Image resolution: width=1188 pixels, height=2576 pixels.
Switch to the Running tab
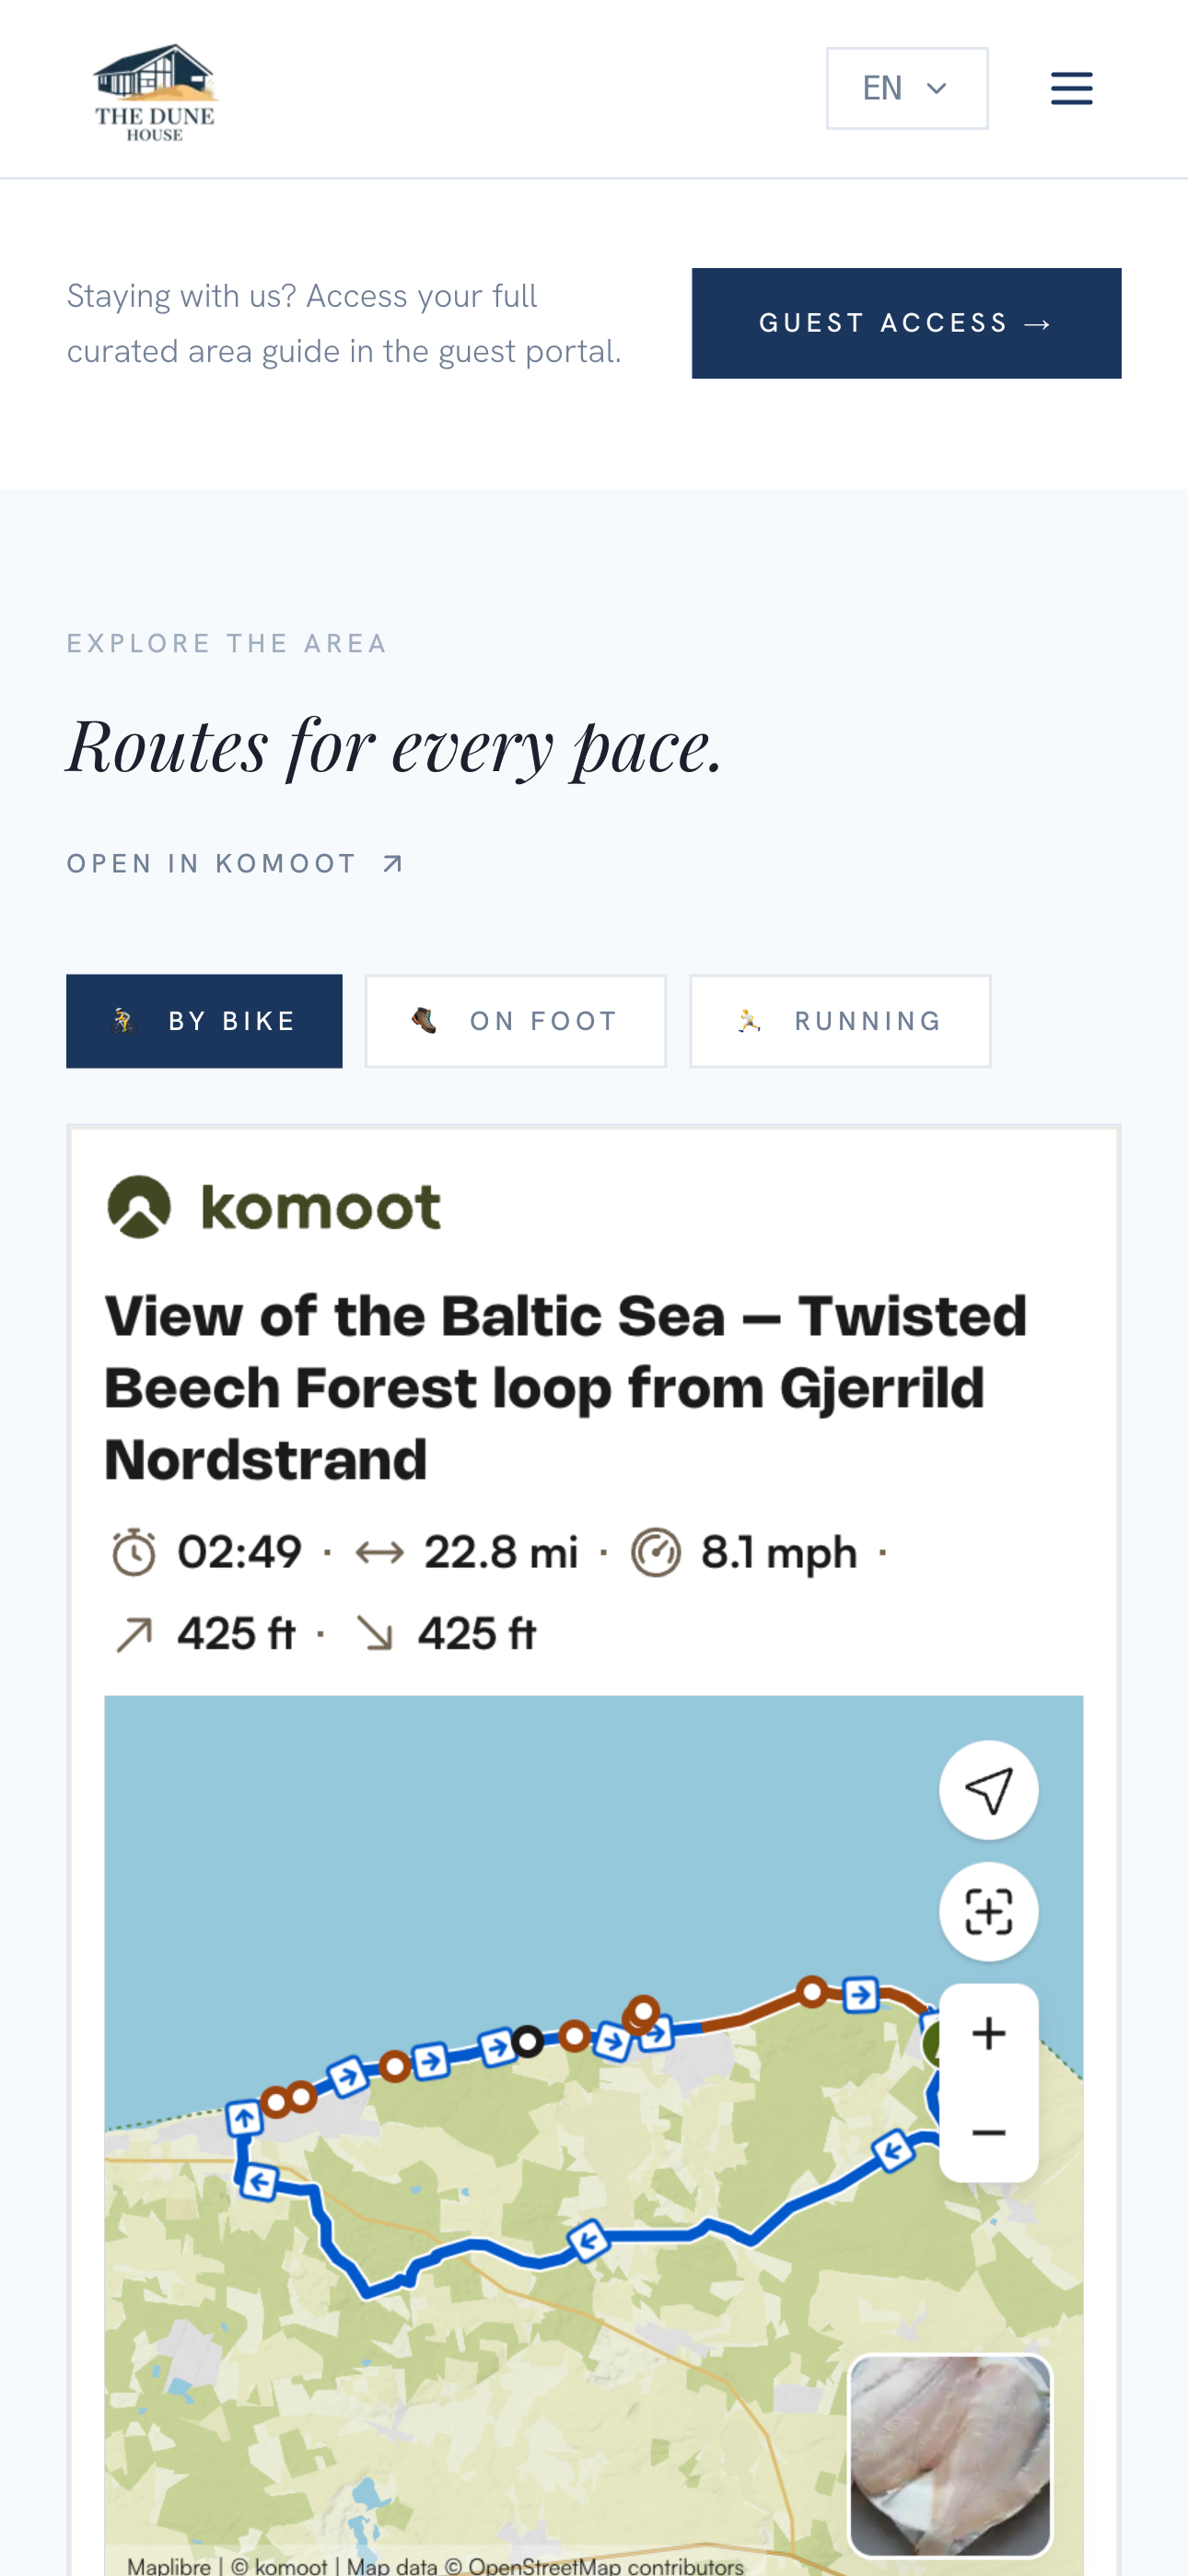840,1021
